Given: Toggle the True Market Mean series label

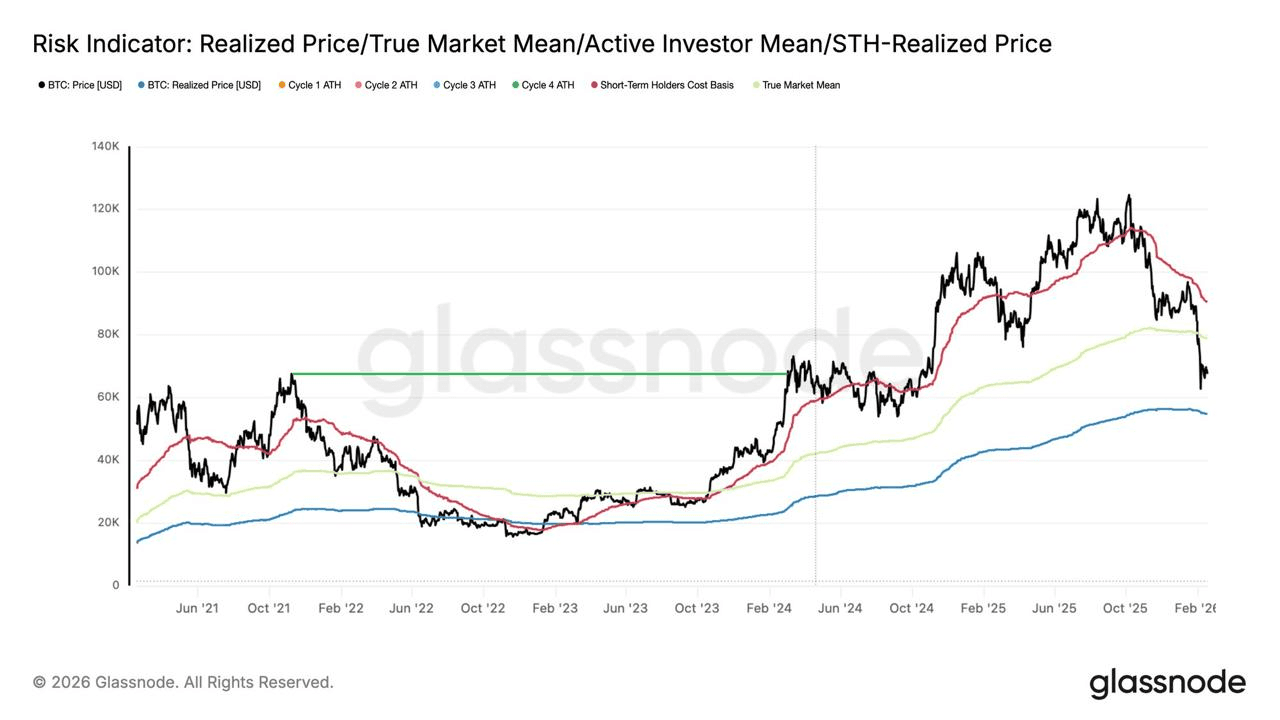Looking at the screenshot, I should (x=801, y=86).
